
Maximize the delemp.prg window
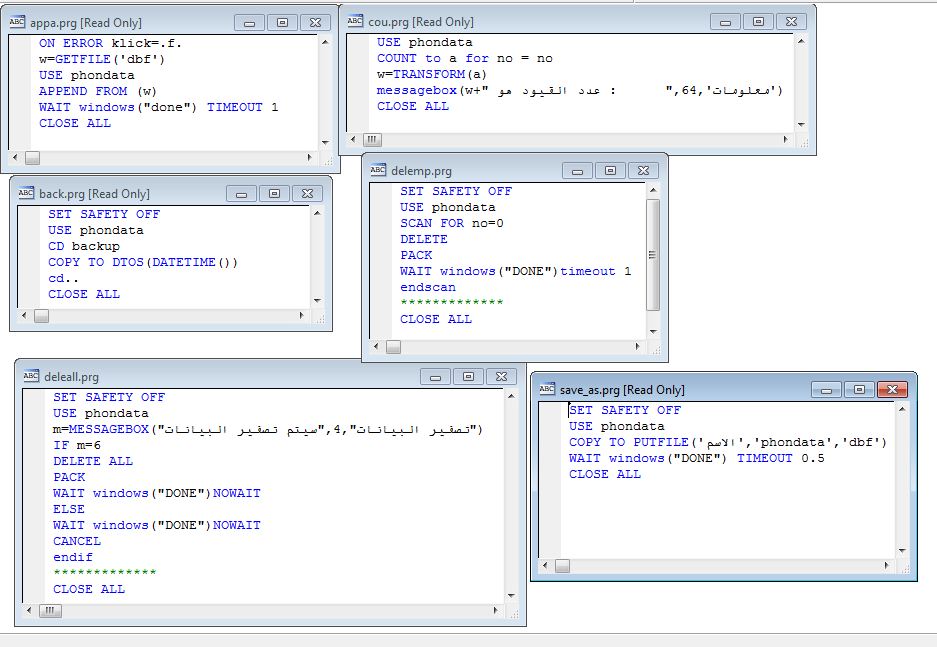(x=610, y=171)
